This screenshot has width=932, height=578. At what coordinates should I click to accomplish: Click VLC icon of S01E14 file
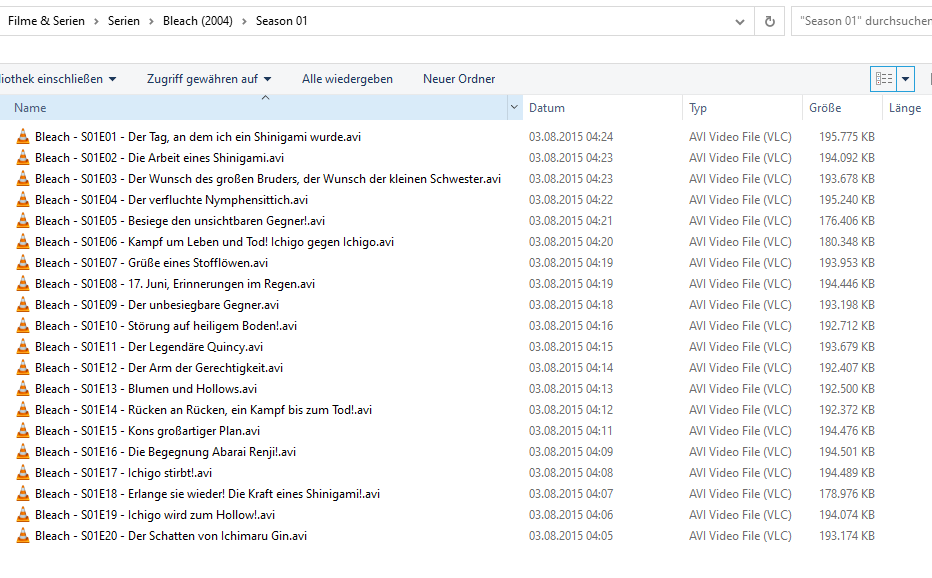(x=23, y=410)
